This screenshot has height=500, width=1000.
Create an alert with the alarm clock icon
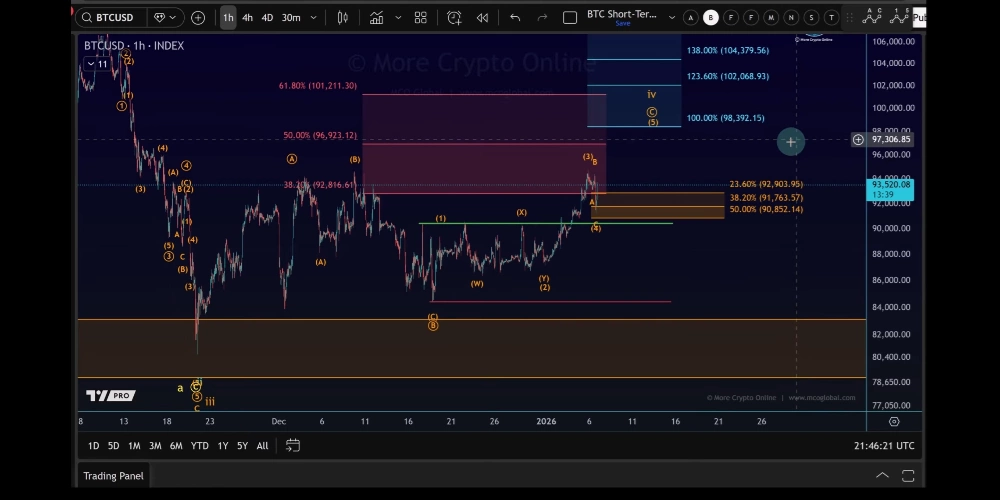pos(454,17)
